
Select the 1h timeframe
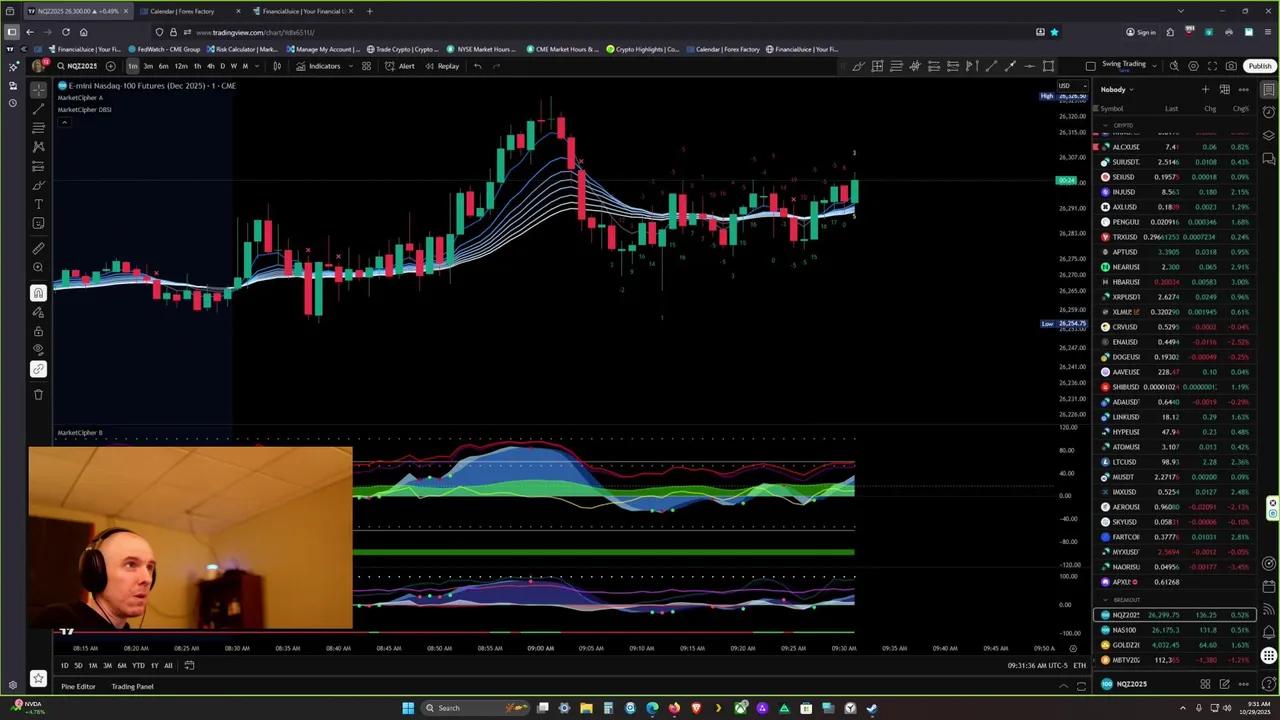click(197, 66)
